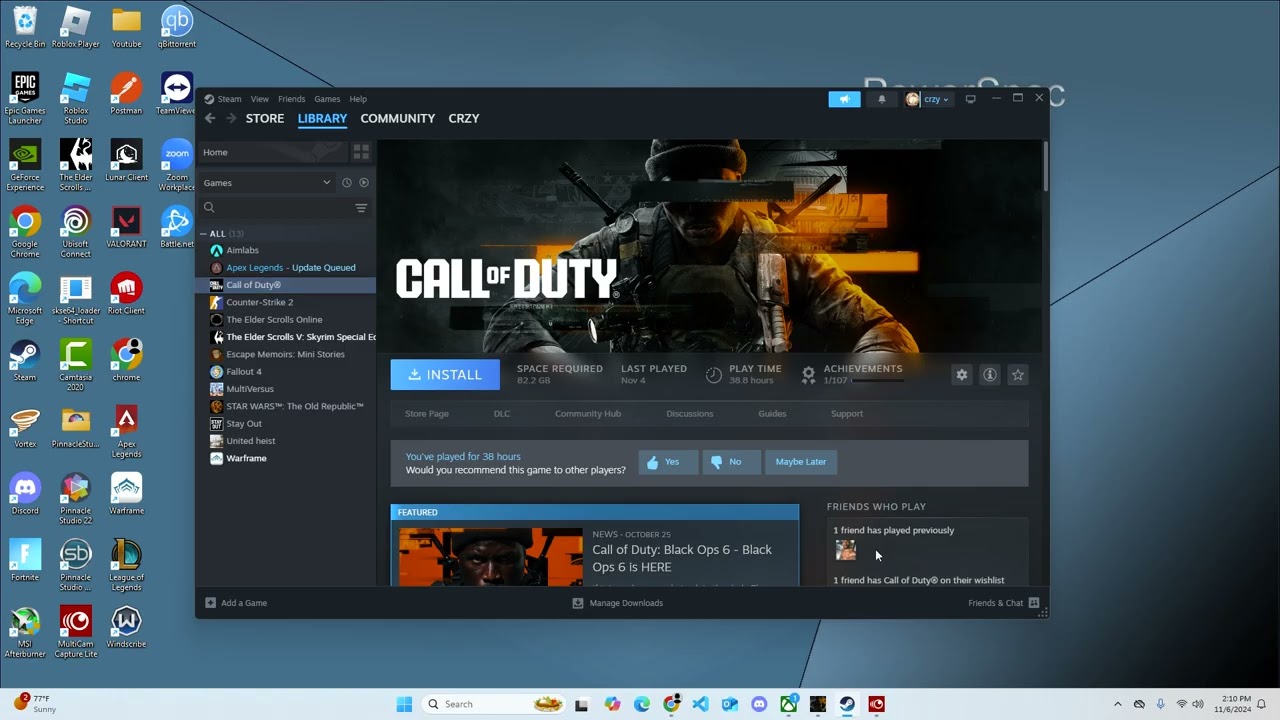The width and height of the screenshot is (1280, 720).
Task: Go forward with Steam forward arrow
Action: coord(231,118)
